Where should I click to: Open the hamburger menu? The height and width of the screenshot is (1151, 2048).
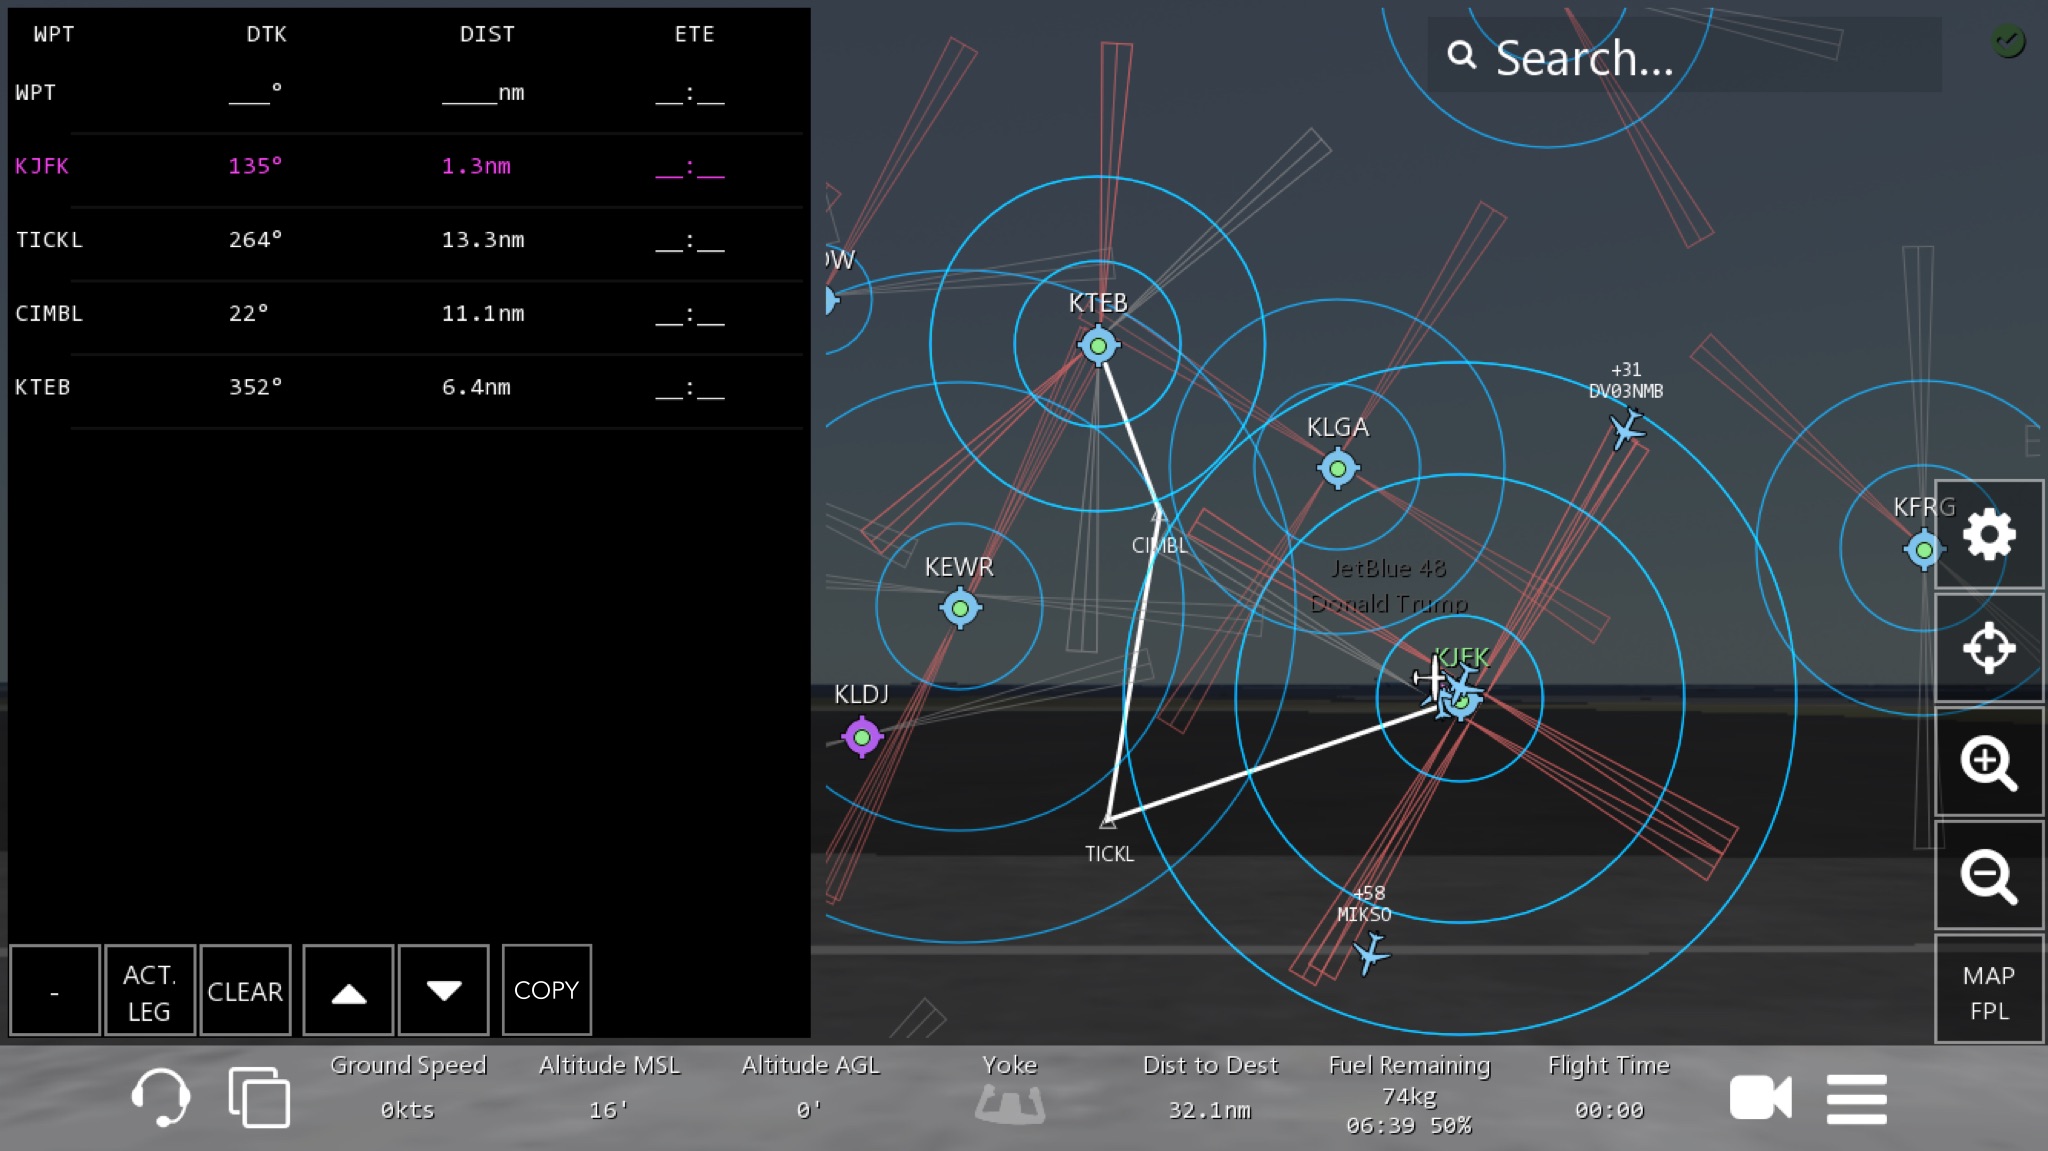(x=1856, y=1099)
